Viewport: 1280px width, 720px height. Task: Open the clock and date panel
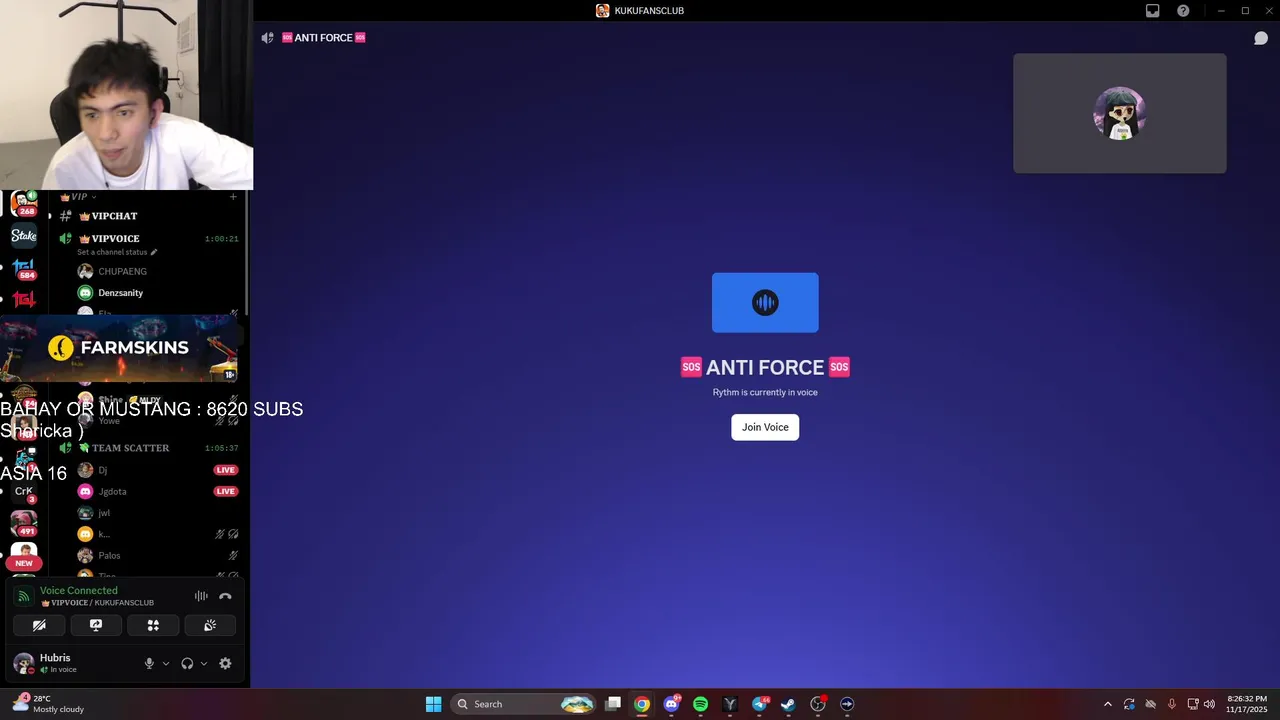pos(1246,704)
